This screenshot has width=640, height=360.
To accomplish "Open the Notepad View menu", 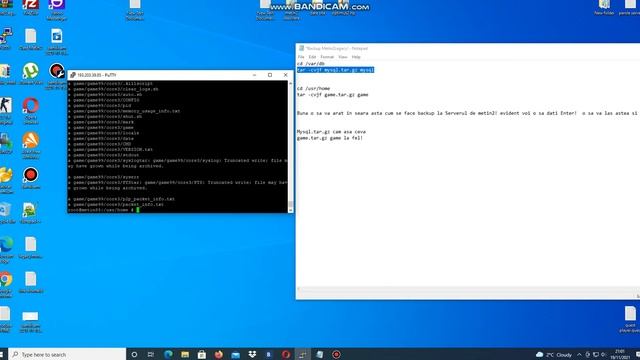I will (x=343, y=57).
